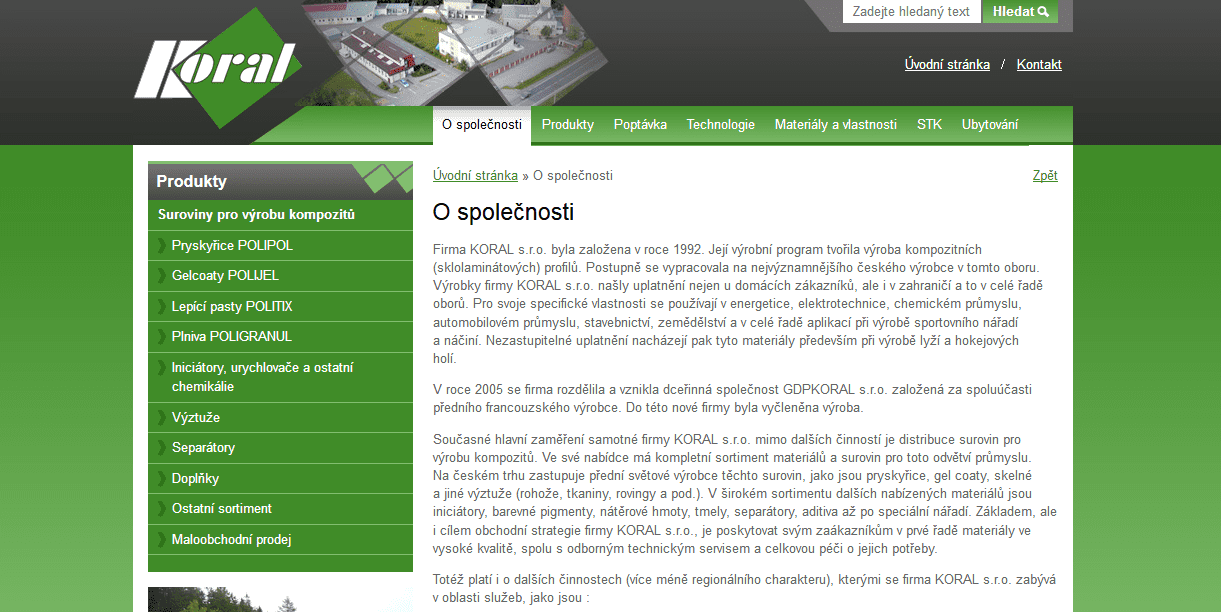Click the breadcrumb link Úvodní stránka
Viewport: 1221px width, 612px height.
(x=475, y=176)
